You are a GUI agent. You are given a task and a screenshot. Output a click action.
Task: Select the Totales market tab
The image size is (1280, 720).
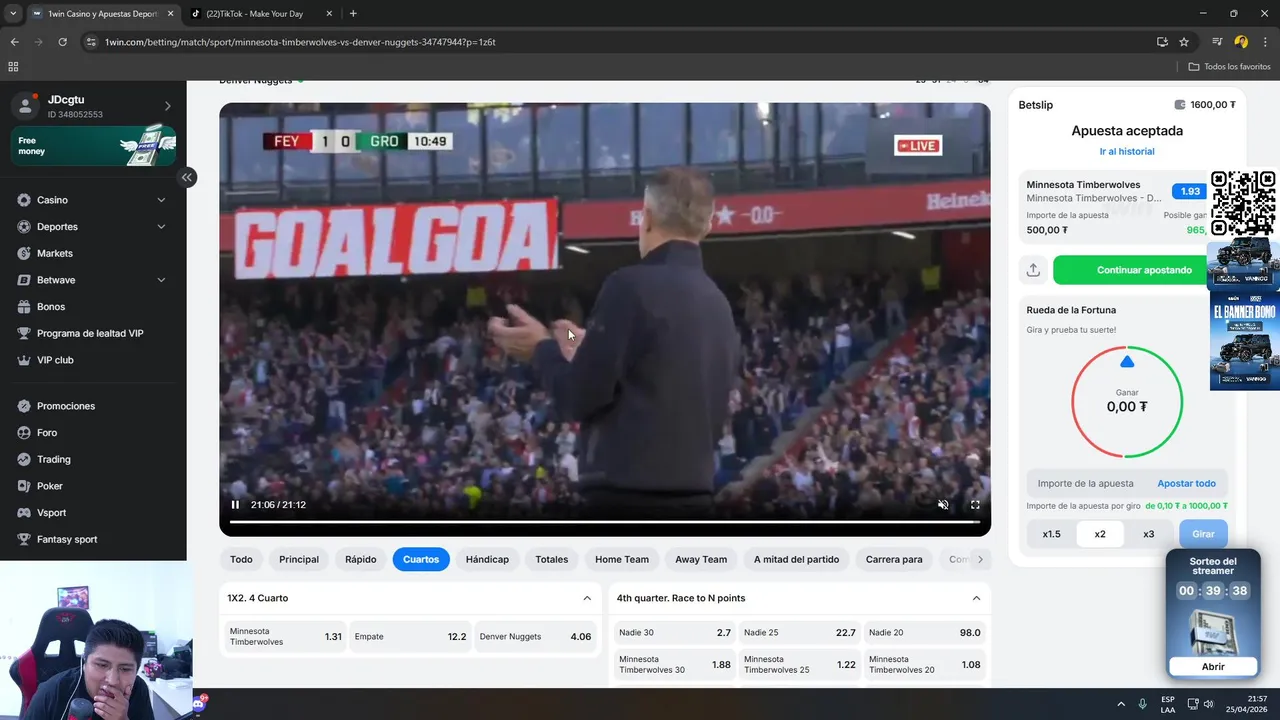point(551,560)
